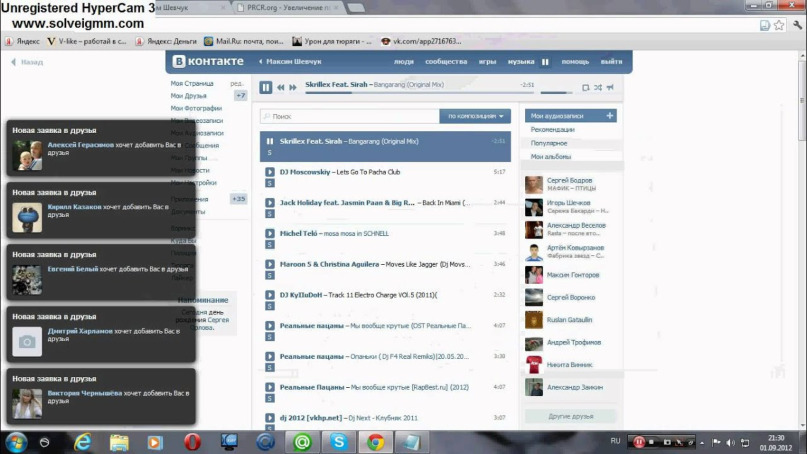Toggle broadcast to status megaphone icon
807x454 pixels.
pos(610,88)
